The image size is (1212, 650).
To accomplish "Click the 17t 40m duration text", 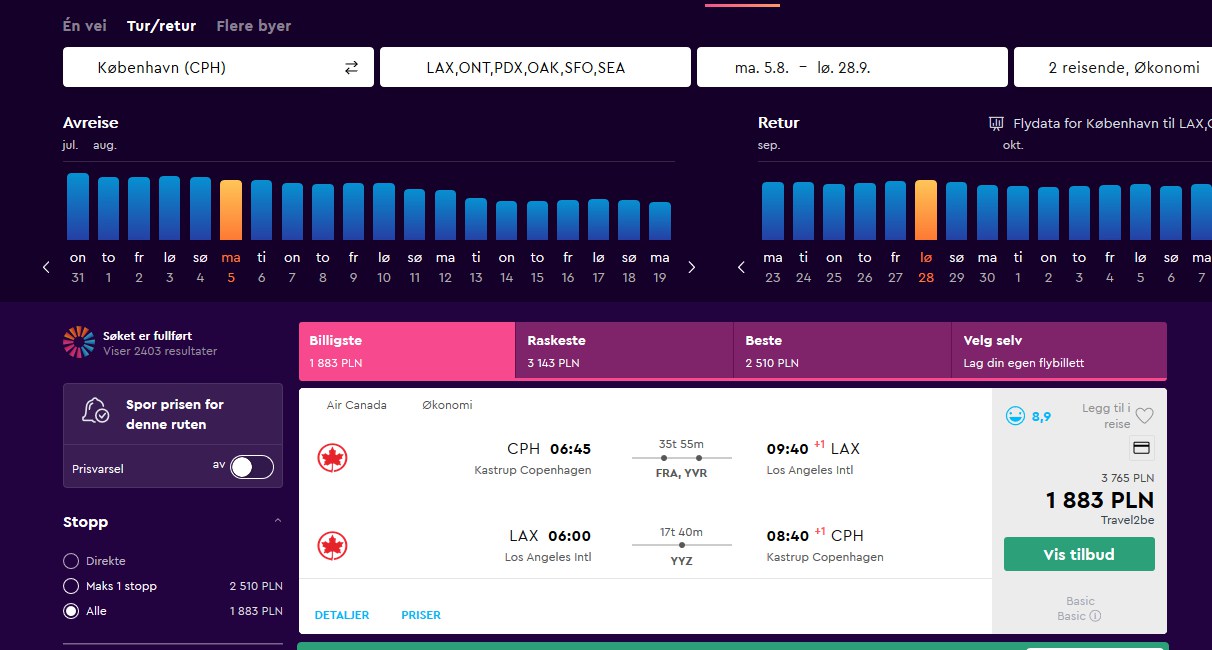I will pos(681,531).
